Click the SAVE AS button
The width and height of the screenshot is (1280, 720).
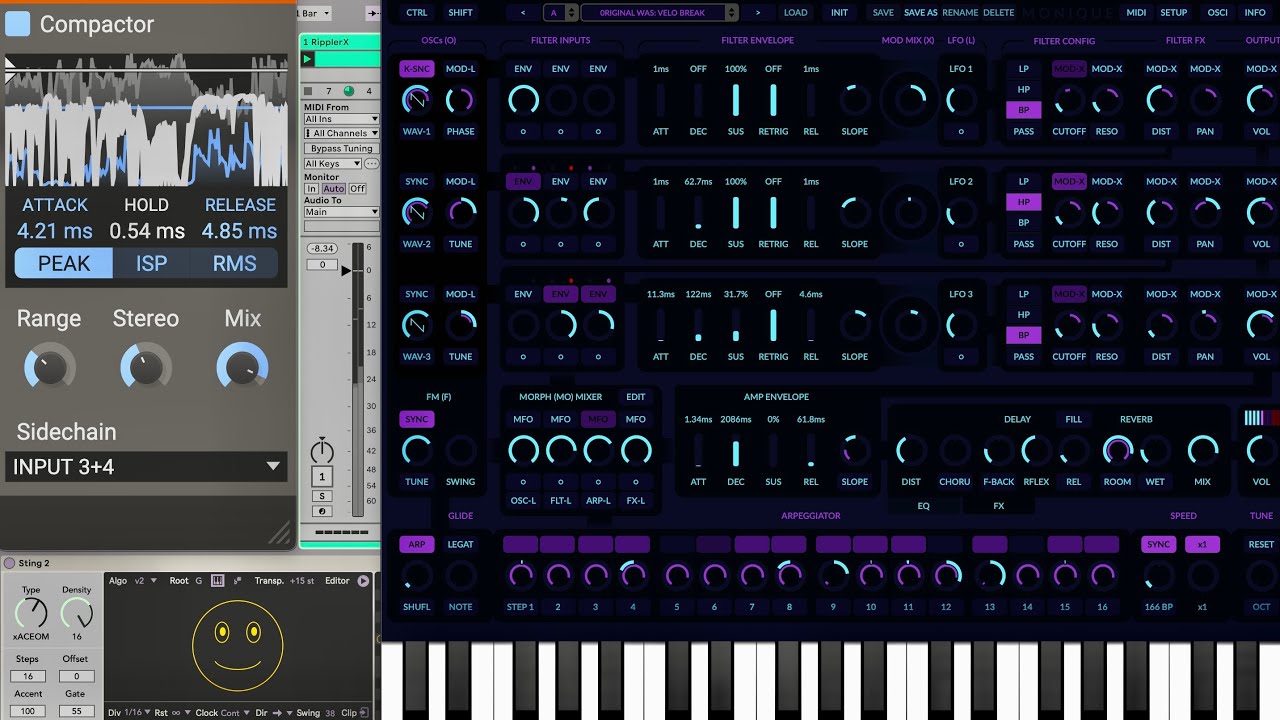[921, 12]
